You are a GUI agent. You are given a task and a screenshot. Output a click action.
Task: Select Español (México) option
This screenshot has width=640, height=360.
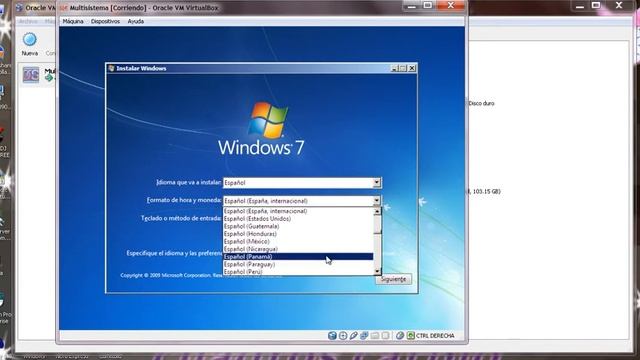[x=298, y=241]
